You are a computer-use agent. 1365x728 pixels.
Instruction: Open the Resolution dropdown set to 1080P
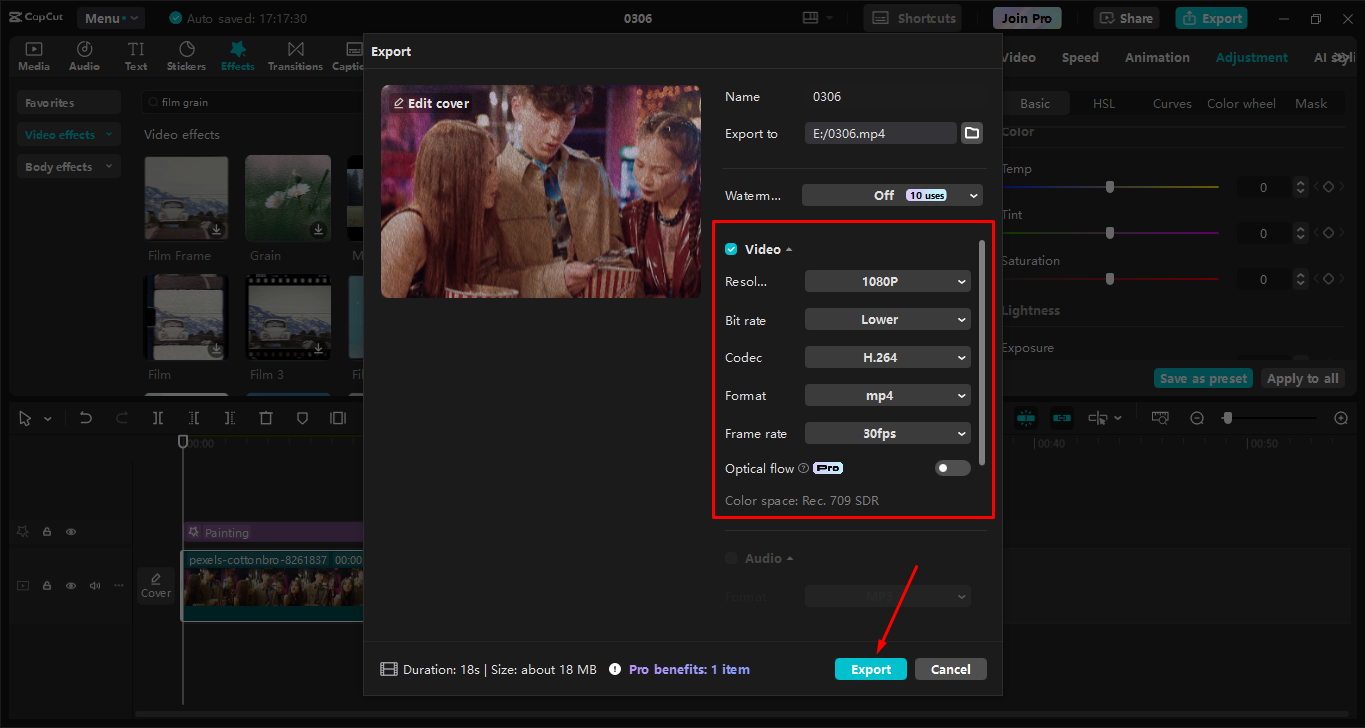pyautogui.click(x=887, y=281)
